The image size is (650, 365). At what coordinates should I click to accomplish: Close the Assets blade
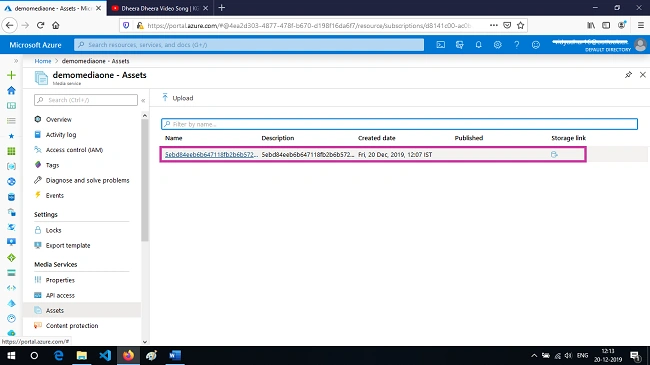643,75
